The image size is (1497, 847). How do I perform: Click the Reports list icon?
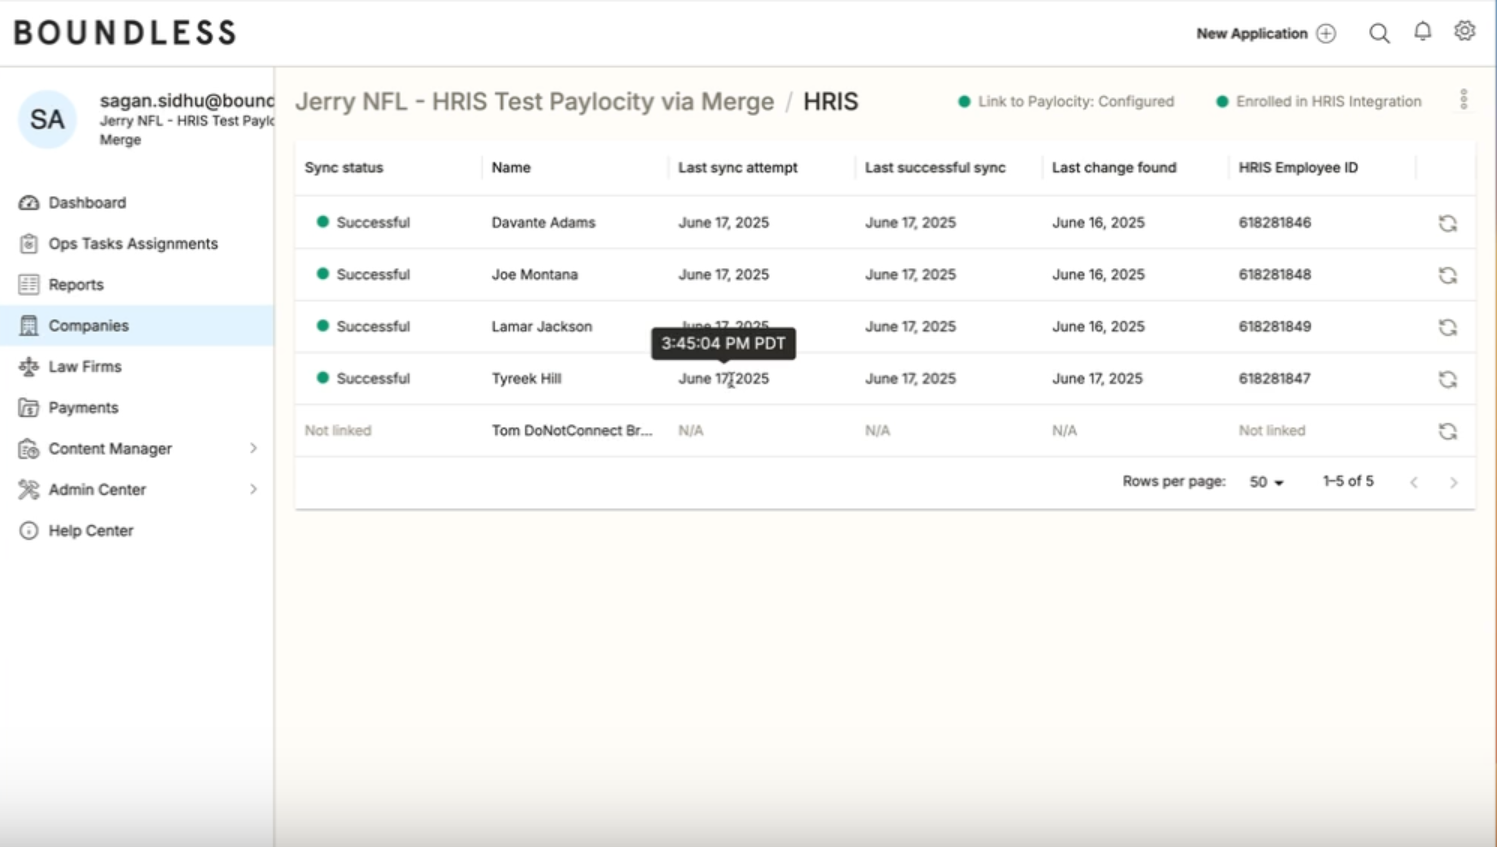29,284
